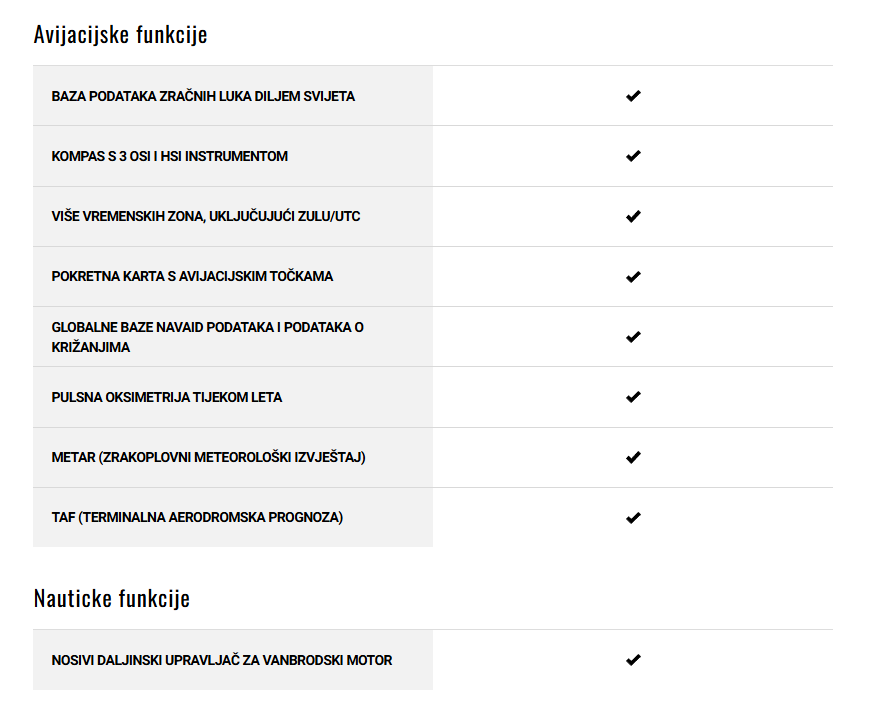This screenshot has height=713, width=882.
Task: Click checkmark for Baza podataka zračnih luka
Action: click(x=633, y=96)
